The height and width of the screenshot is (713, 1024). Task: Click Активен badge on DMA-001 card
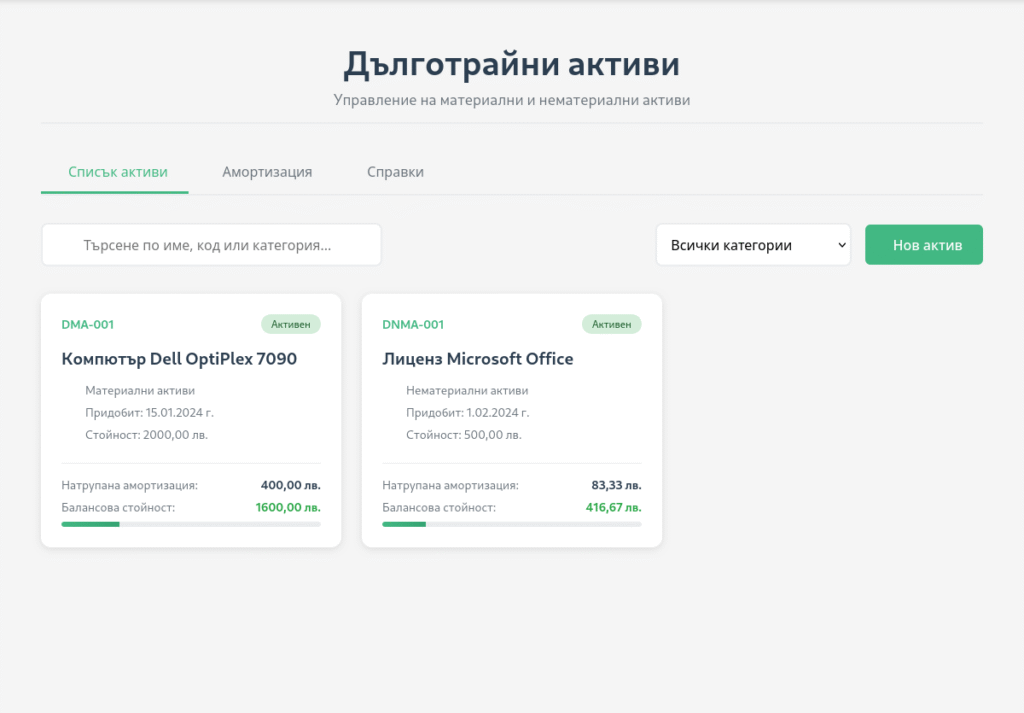291,325
